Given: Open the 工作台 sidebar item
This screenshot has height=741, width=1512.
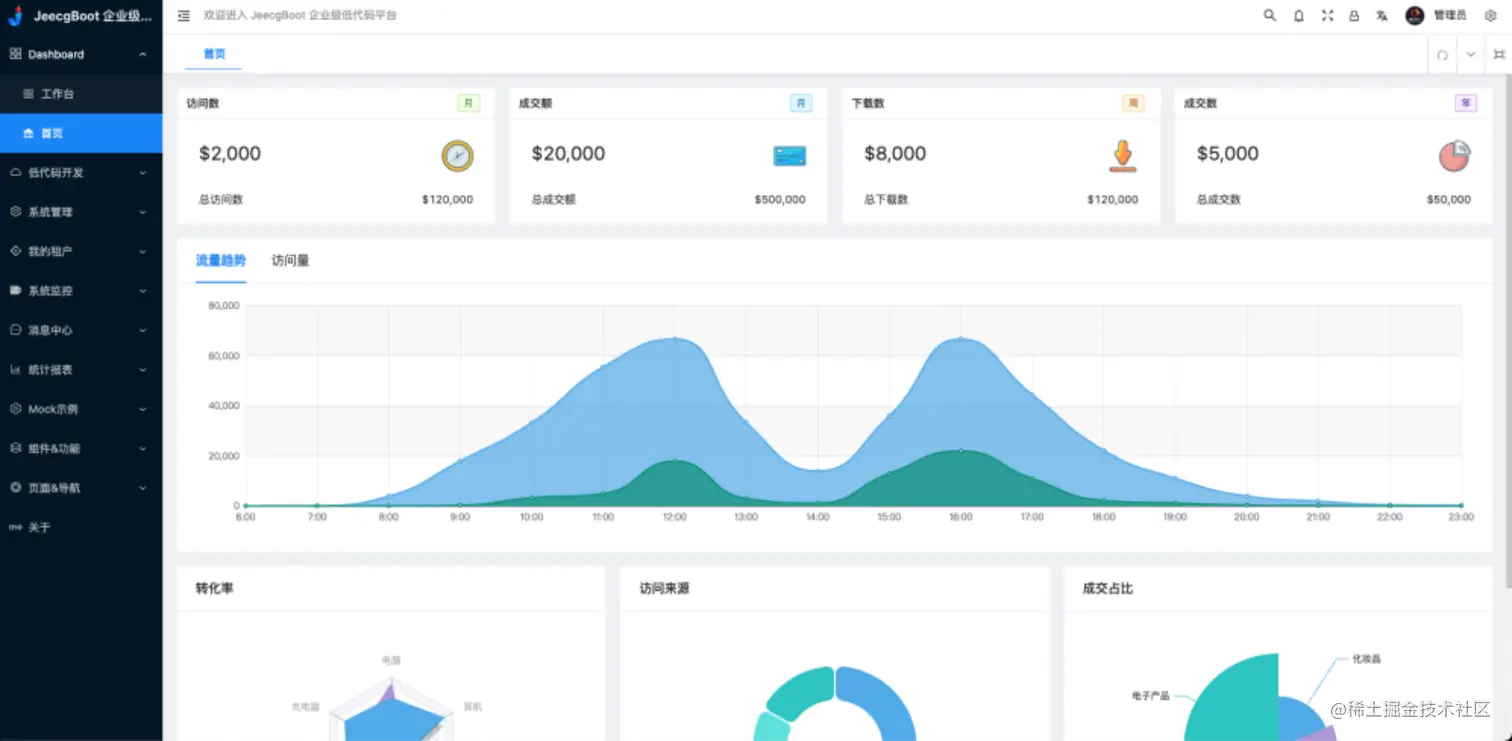Looking at the screenshot, I should 81,94.
